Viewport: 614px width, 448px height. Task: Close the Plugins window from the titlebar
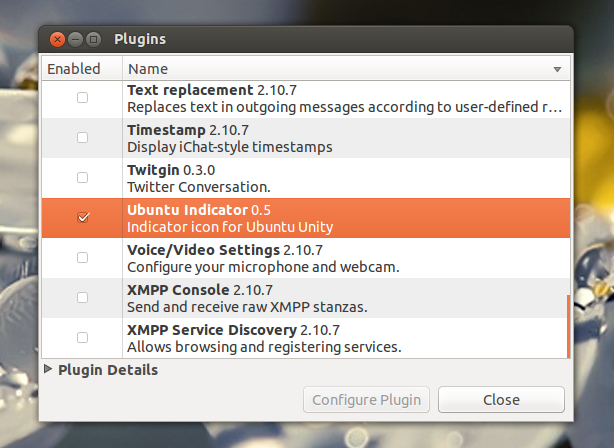[x=57, y=40]
